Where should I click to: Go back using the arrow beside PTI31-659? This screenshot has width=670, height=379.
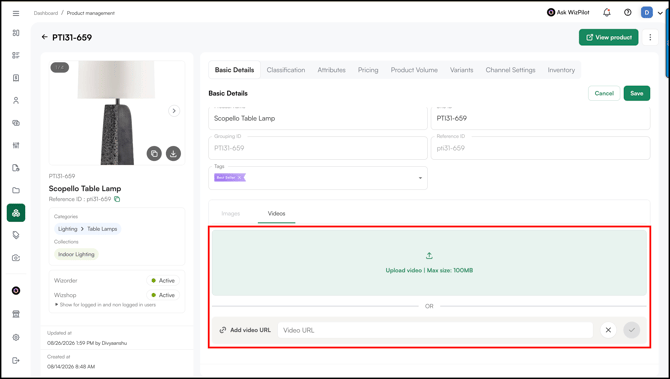pyautogui.click(x=44, y=37)
